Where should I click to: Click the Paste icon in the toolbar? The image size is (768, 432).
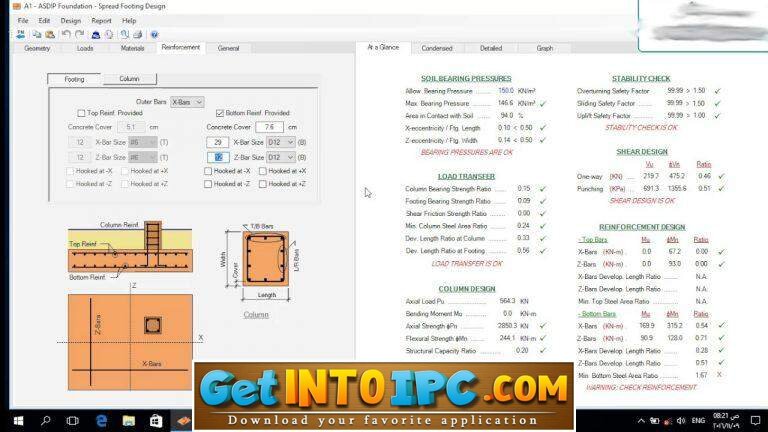click(x=50, y=34)
